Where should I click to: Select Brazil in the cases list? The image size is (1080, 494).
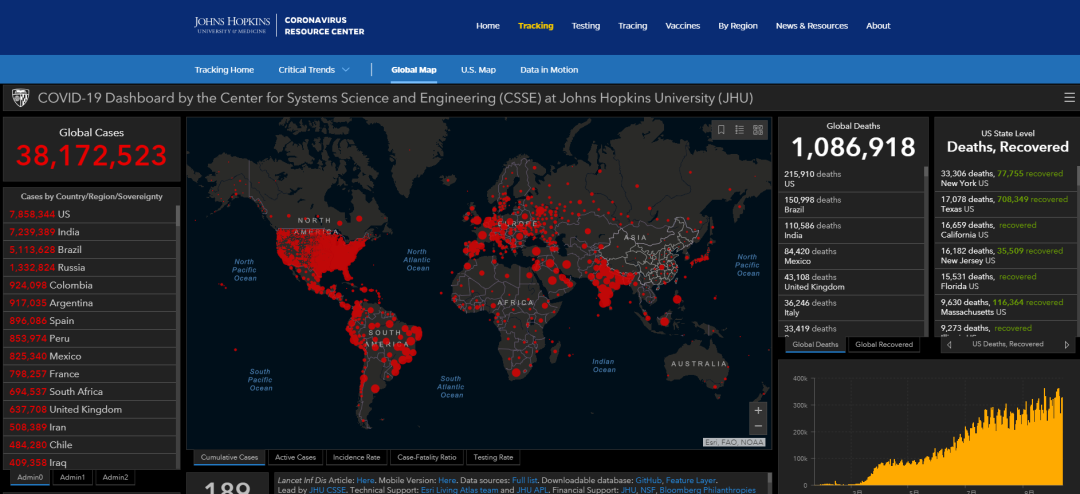[x=90, y=249]
